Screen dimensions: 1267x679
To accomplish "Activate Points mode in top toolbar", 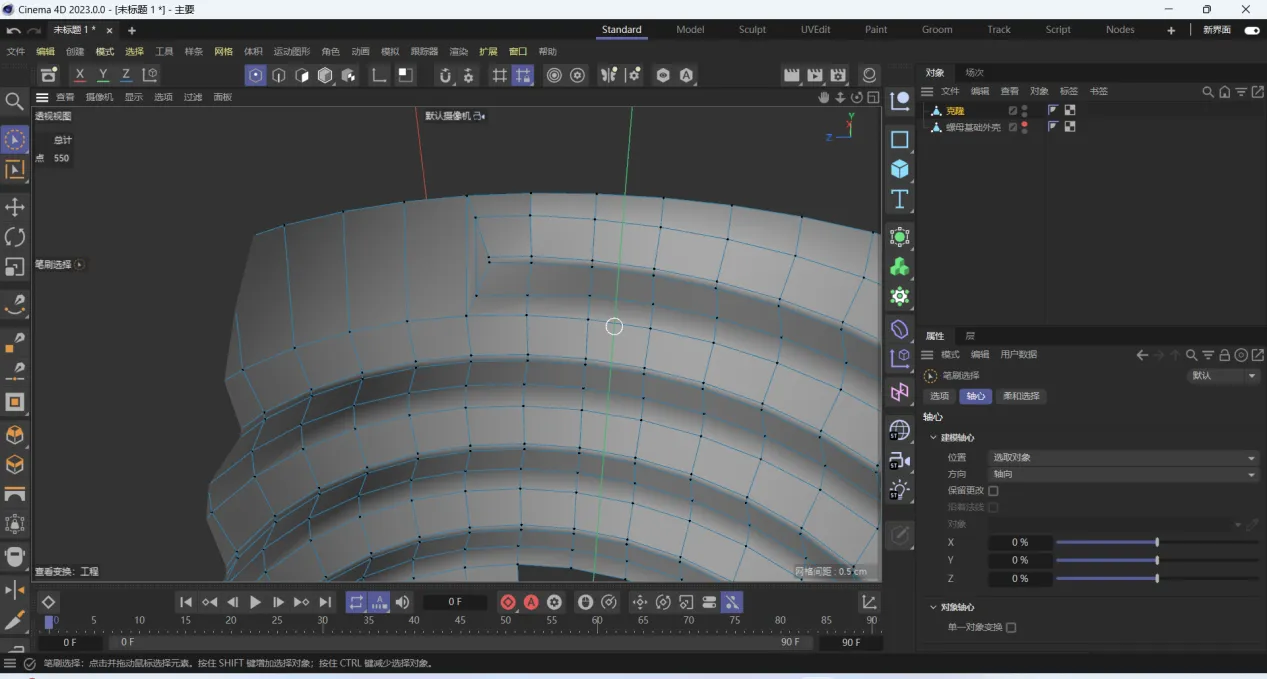I will click(x=256, y=75).
